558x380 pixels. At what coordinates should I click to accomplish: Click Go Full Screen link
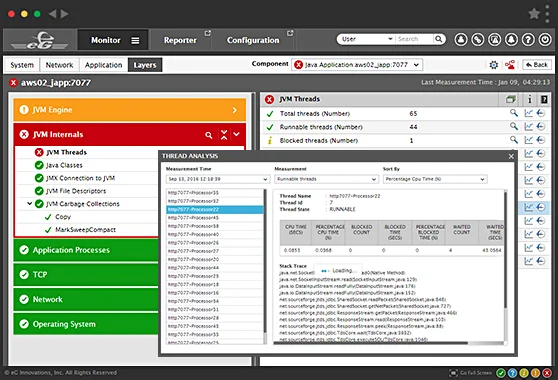tap(471, 373)
